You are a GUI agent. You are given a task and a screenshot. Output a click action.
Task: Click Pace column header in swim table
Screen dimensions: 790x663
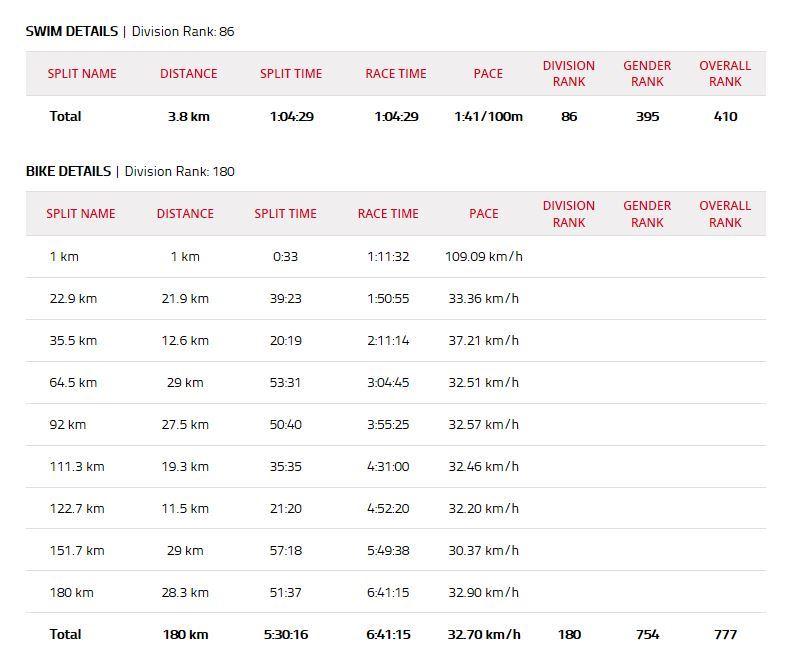[x=488, y=74]
